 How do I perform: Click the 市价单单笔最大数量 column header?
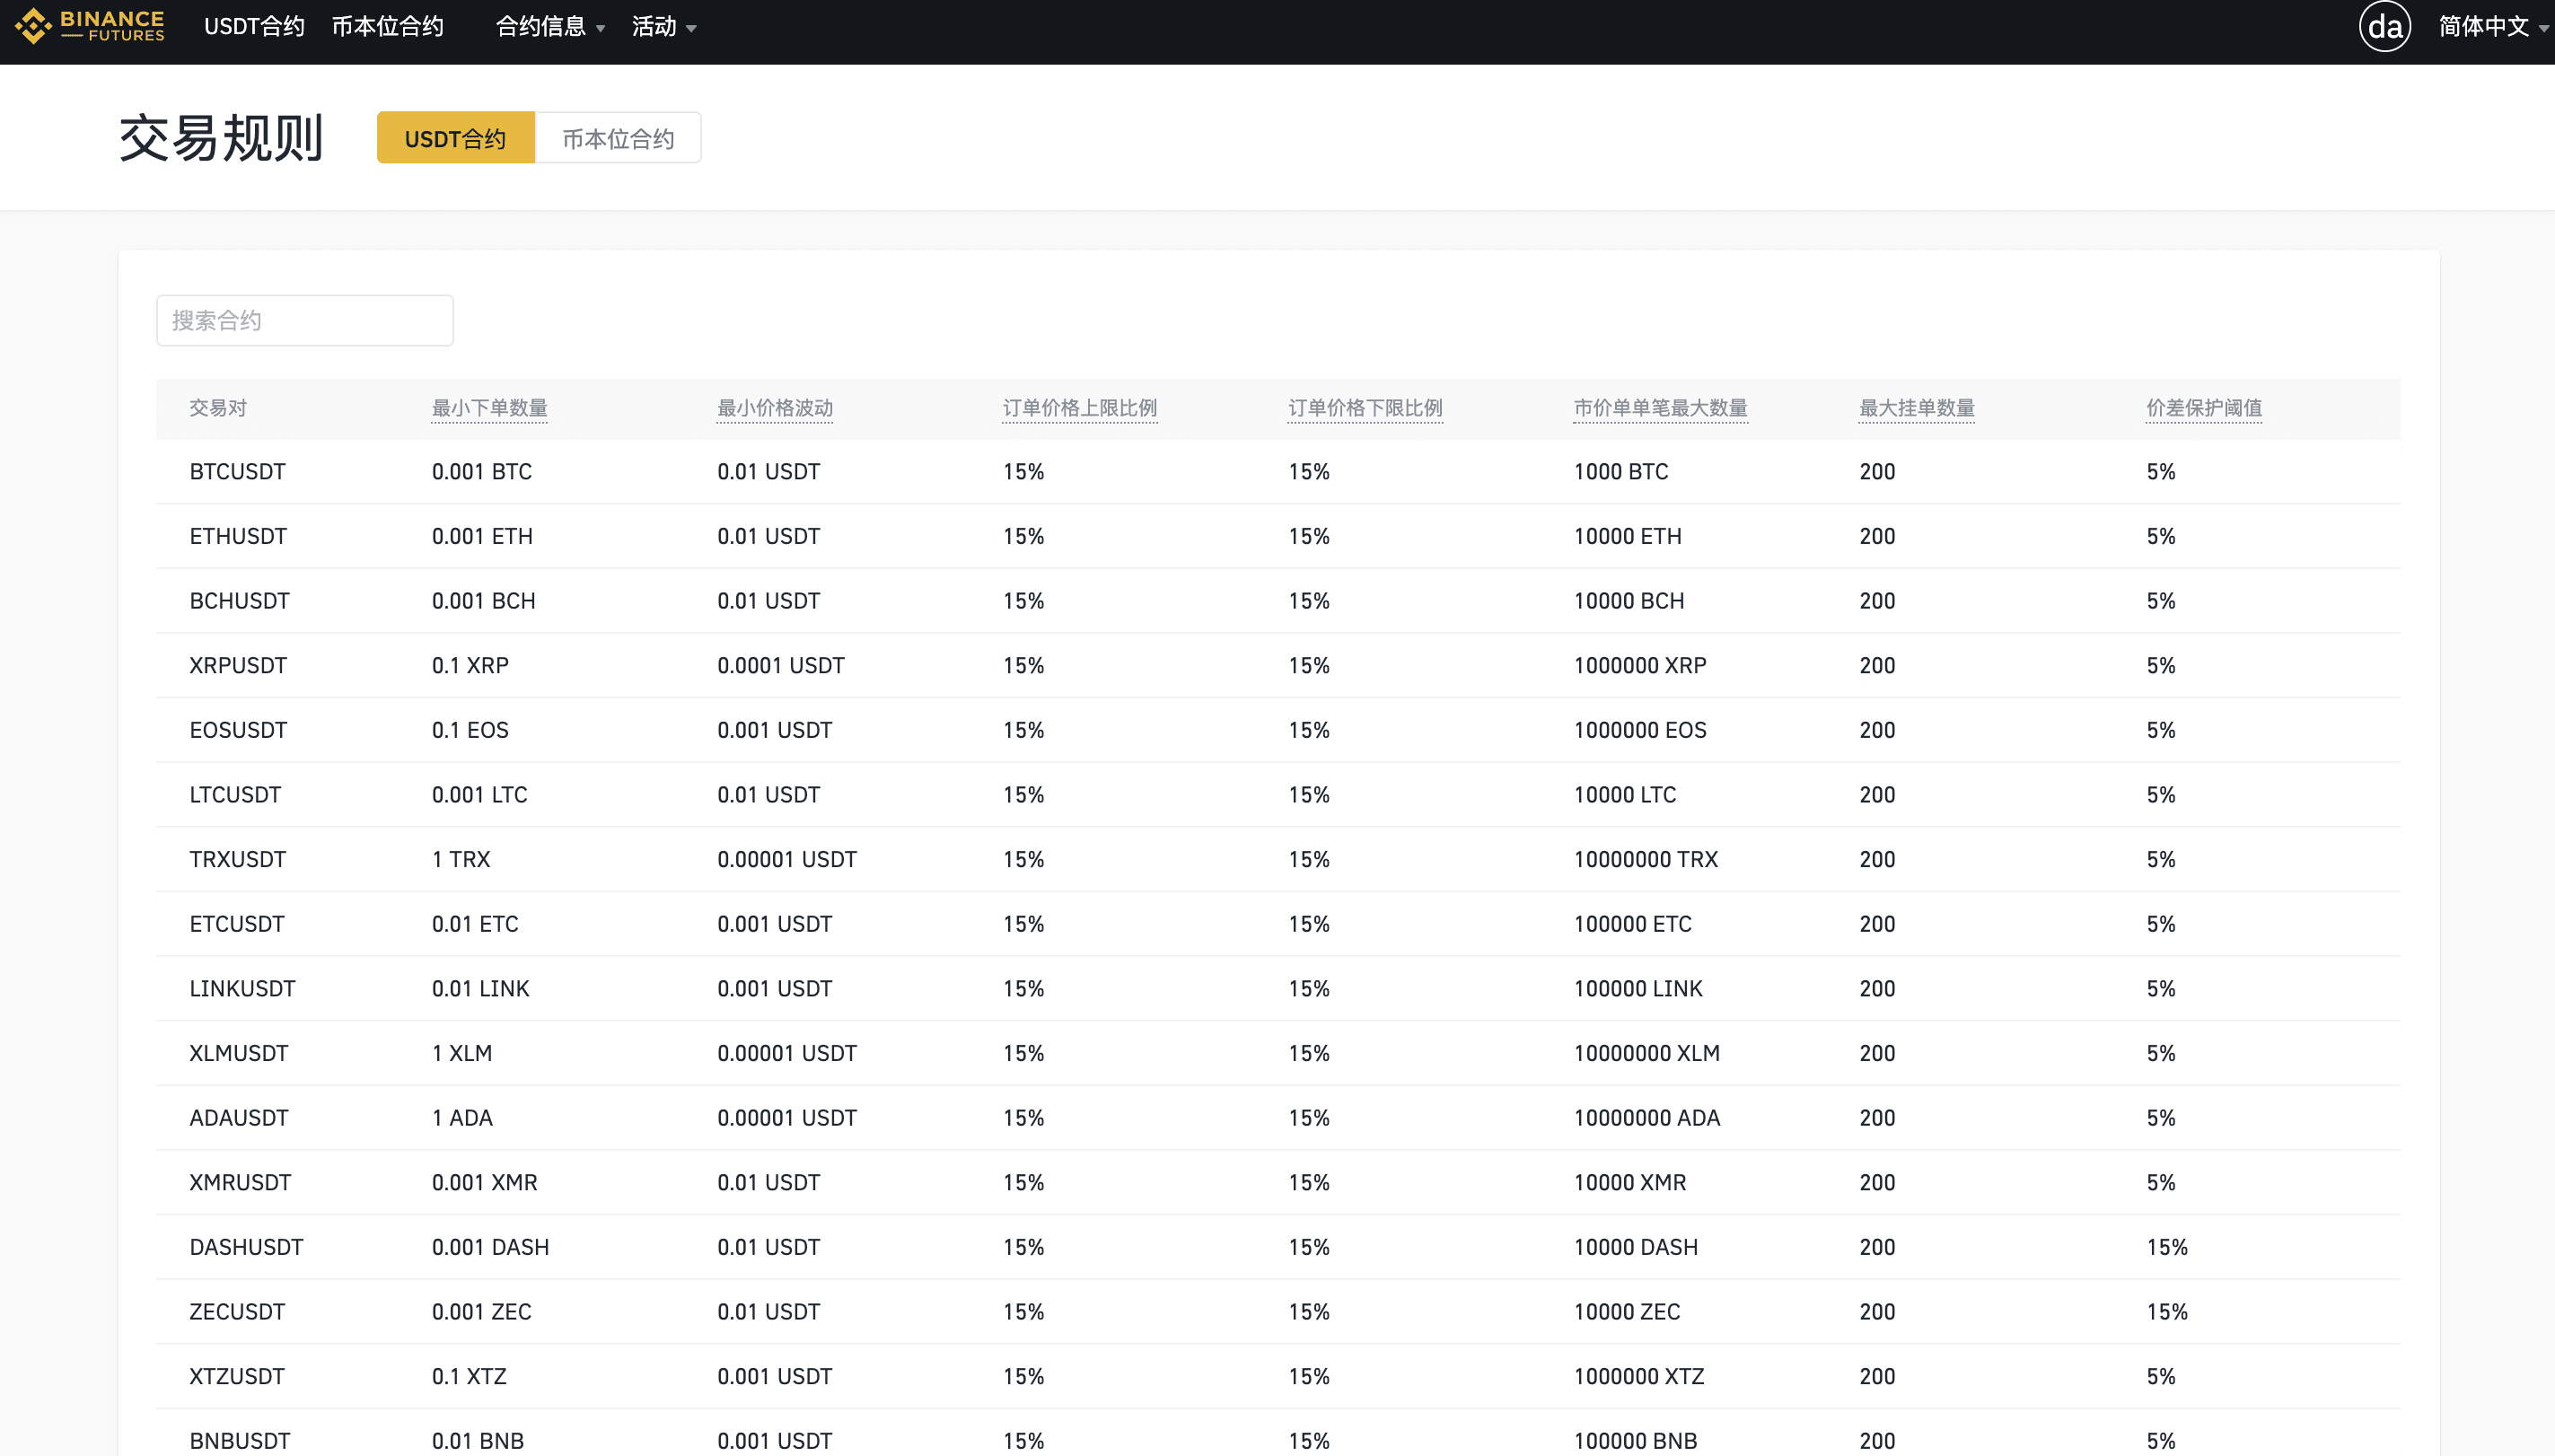[1660, 408]
